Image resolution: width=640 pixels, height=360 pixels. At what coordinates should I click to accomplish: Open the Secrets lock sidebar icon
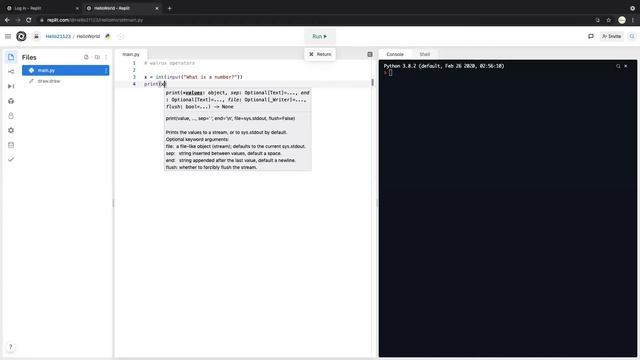tap(11, 116)
